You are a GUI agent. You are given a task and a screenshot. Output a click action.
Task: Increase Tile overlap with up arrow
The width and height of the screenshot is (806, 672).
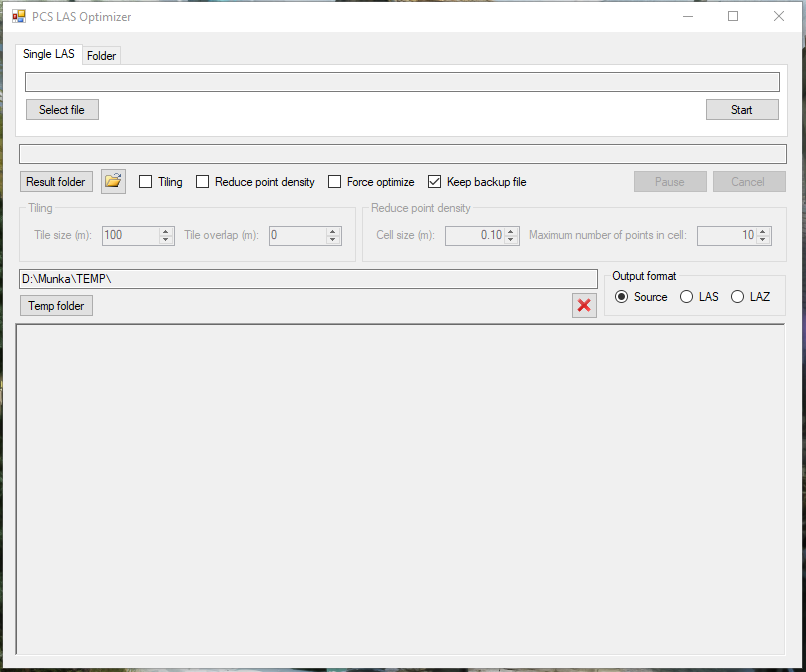(333, 231)
